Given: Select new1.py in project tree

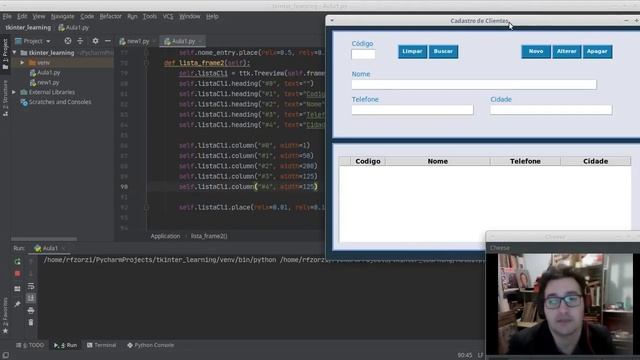Looking at the screenshot, I should click(44, 82).
